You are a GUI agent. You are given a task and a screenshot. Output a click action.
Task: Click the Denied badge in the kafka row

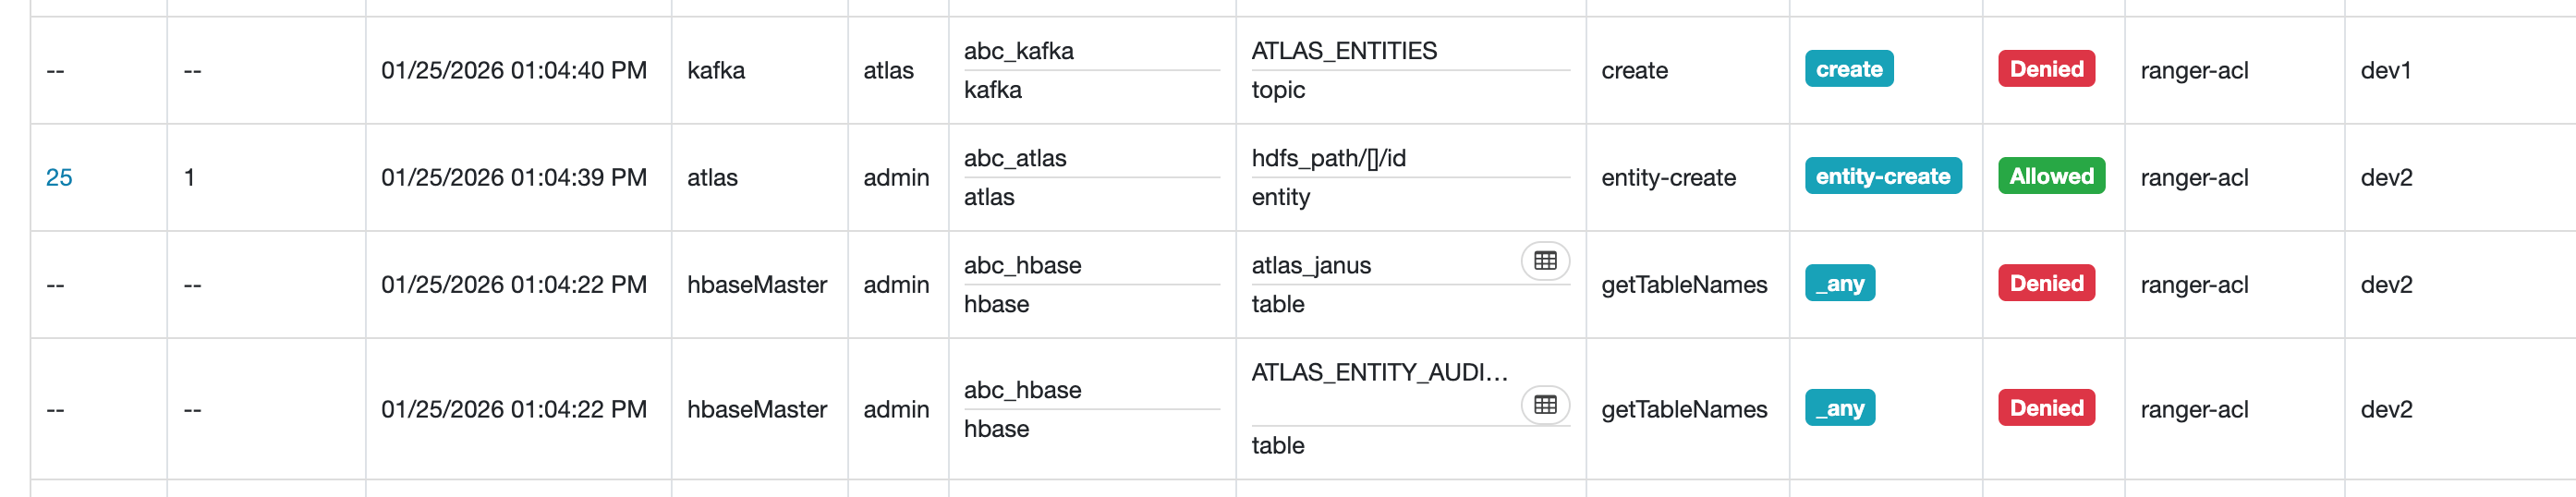point(2046,69)
